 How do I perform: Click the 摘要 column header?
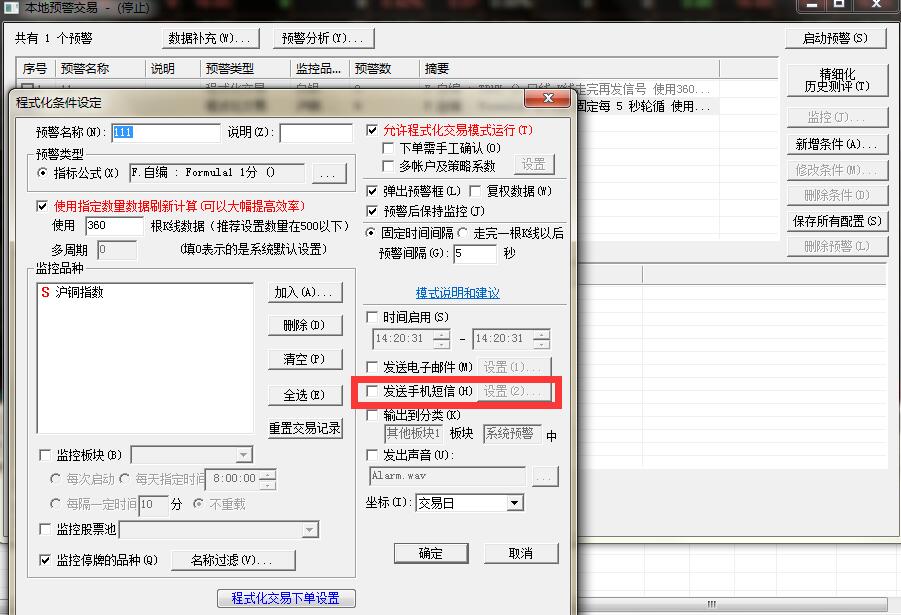[437, 69]
